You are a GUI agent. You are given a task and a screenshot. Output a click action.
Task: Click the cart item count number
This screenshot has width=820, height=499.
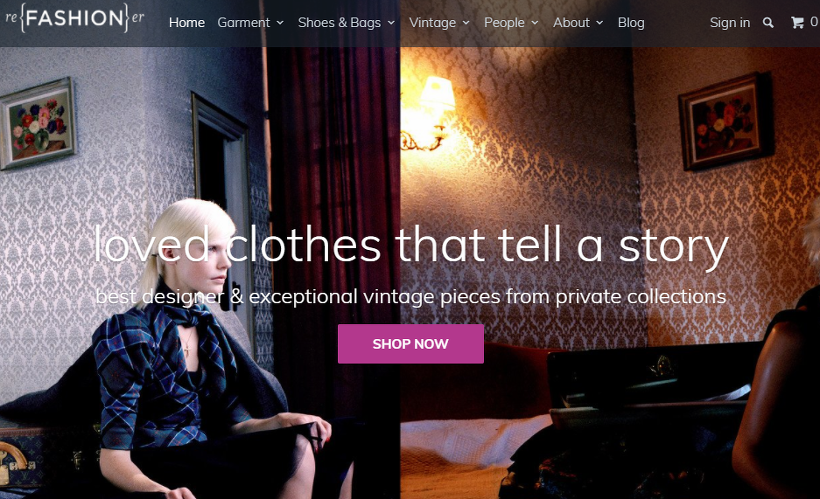pos(814,22)
